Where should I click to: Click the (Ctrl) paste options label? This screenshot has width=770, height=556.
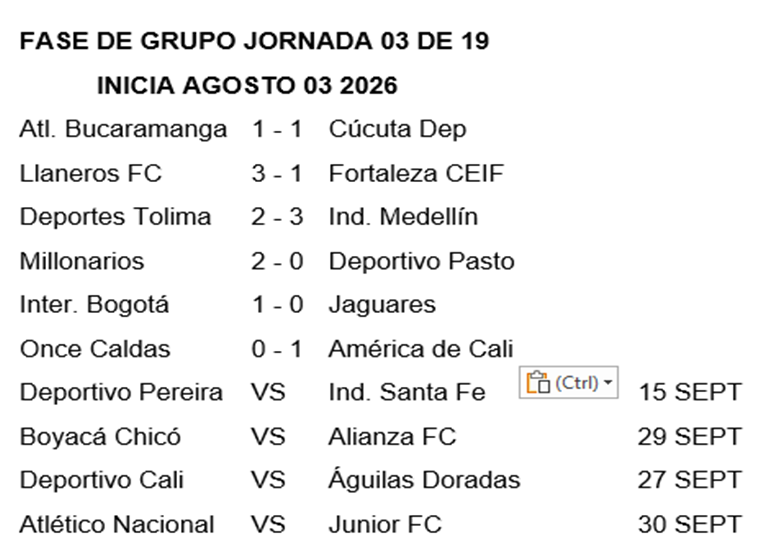point(577,382)
